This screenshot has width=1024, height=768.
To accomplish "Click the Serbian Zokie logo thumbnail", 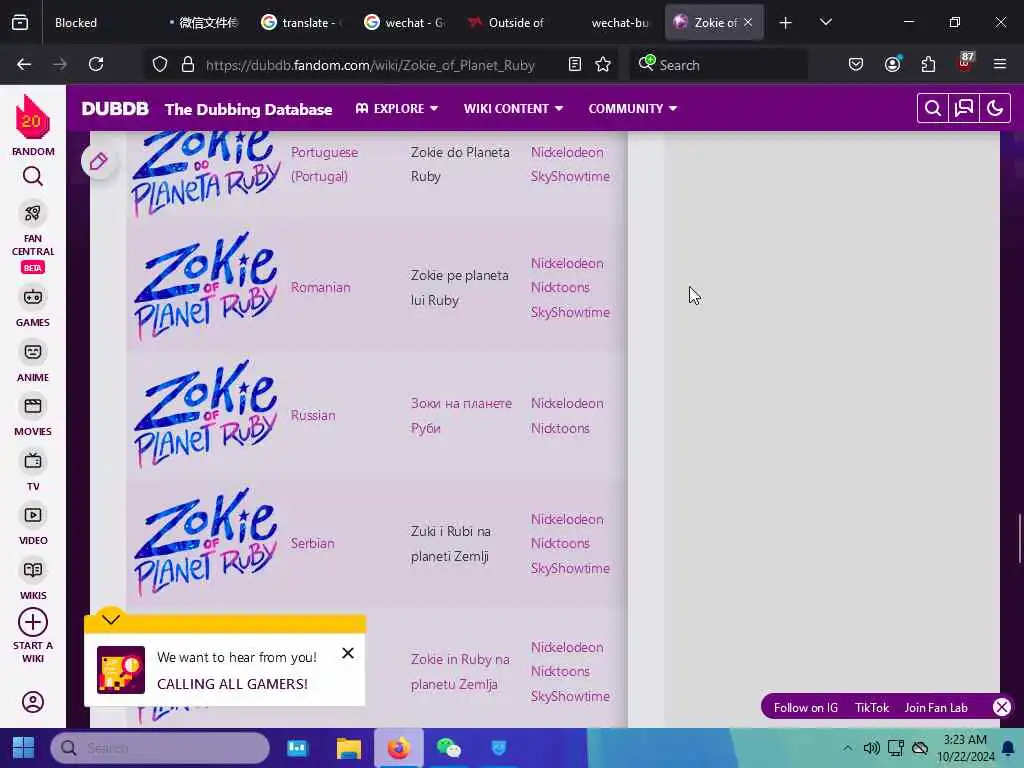I will tap(206, 542).
